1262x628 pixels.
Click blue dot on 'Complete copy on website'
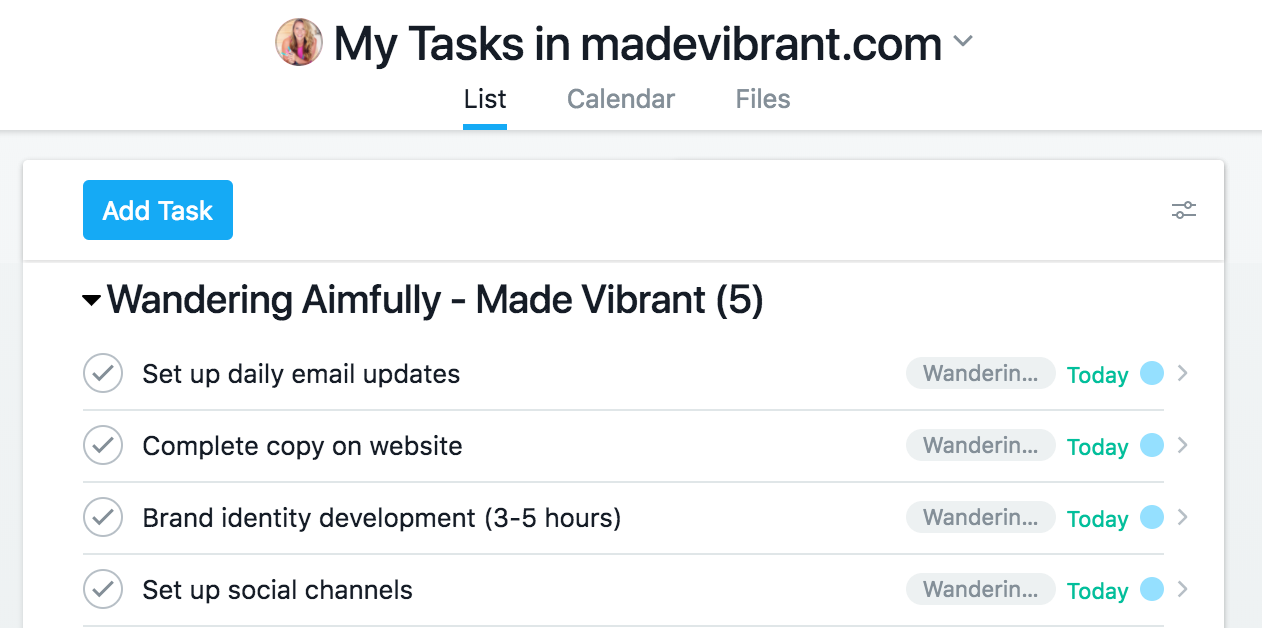1152,445
